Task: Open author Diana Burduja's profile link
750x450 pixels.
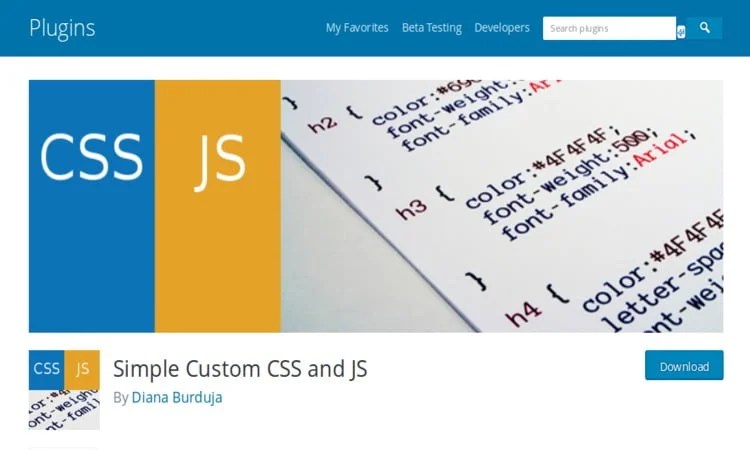Action: click(x=177, y=397)
